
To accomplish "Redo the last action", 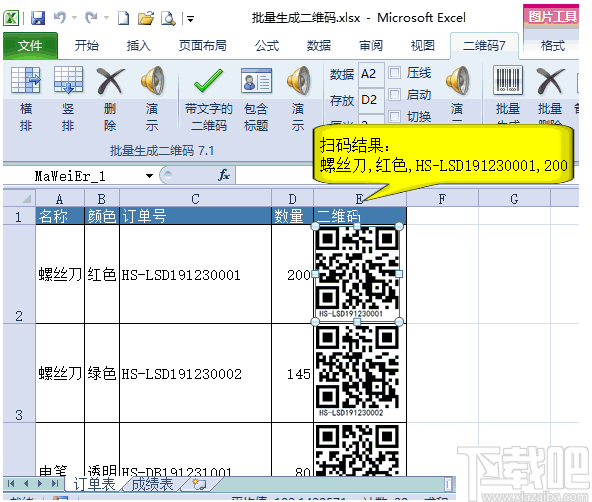I will click(91, 17).
